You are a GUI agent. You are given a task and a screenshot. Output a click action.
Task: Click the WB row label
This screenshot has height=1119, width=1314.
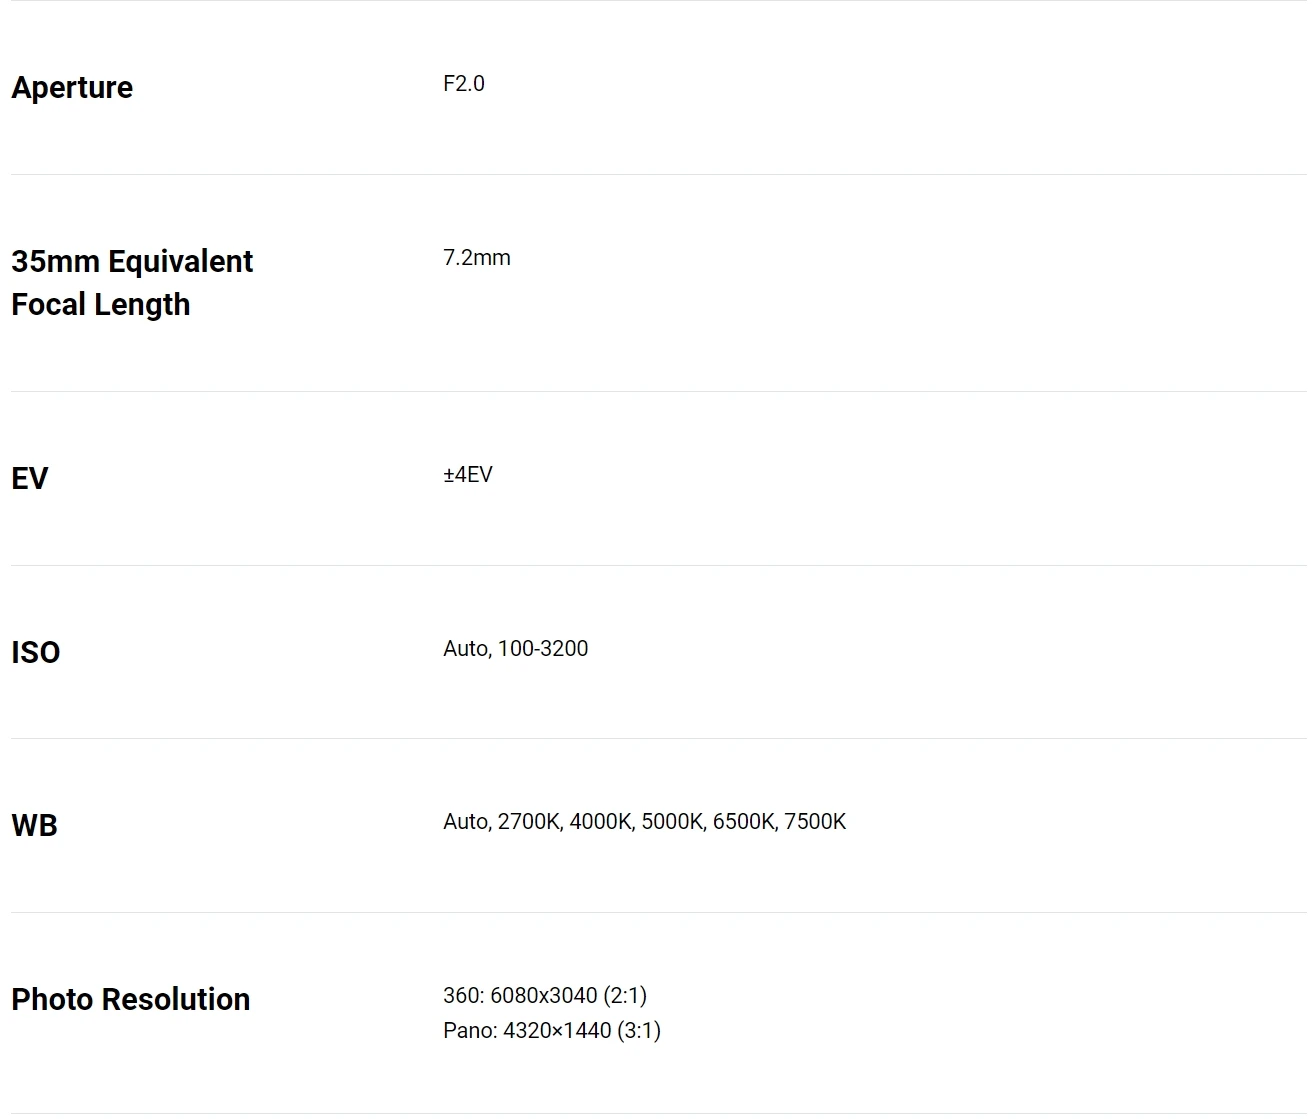click(35, 826)
